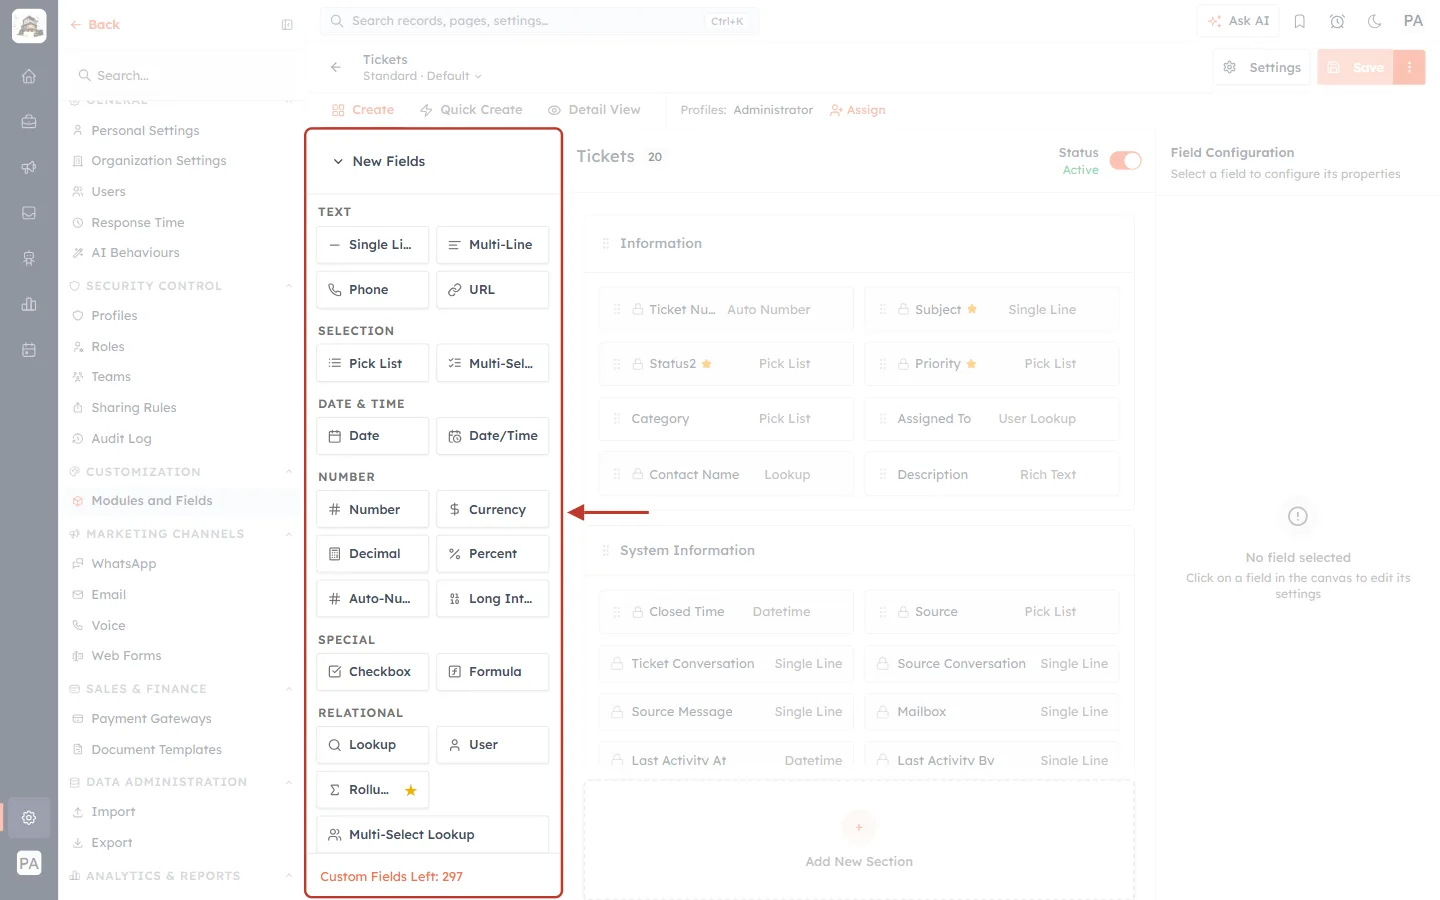Collapse the Security Control section
Image resolution: width=1440 pixels, height=900 pixels.
point(289,286)
